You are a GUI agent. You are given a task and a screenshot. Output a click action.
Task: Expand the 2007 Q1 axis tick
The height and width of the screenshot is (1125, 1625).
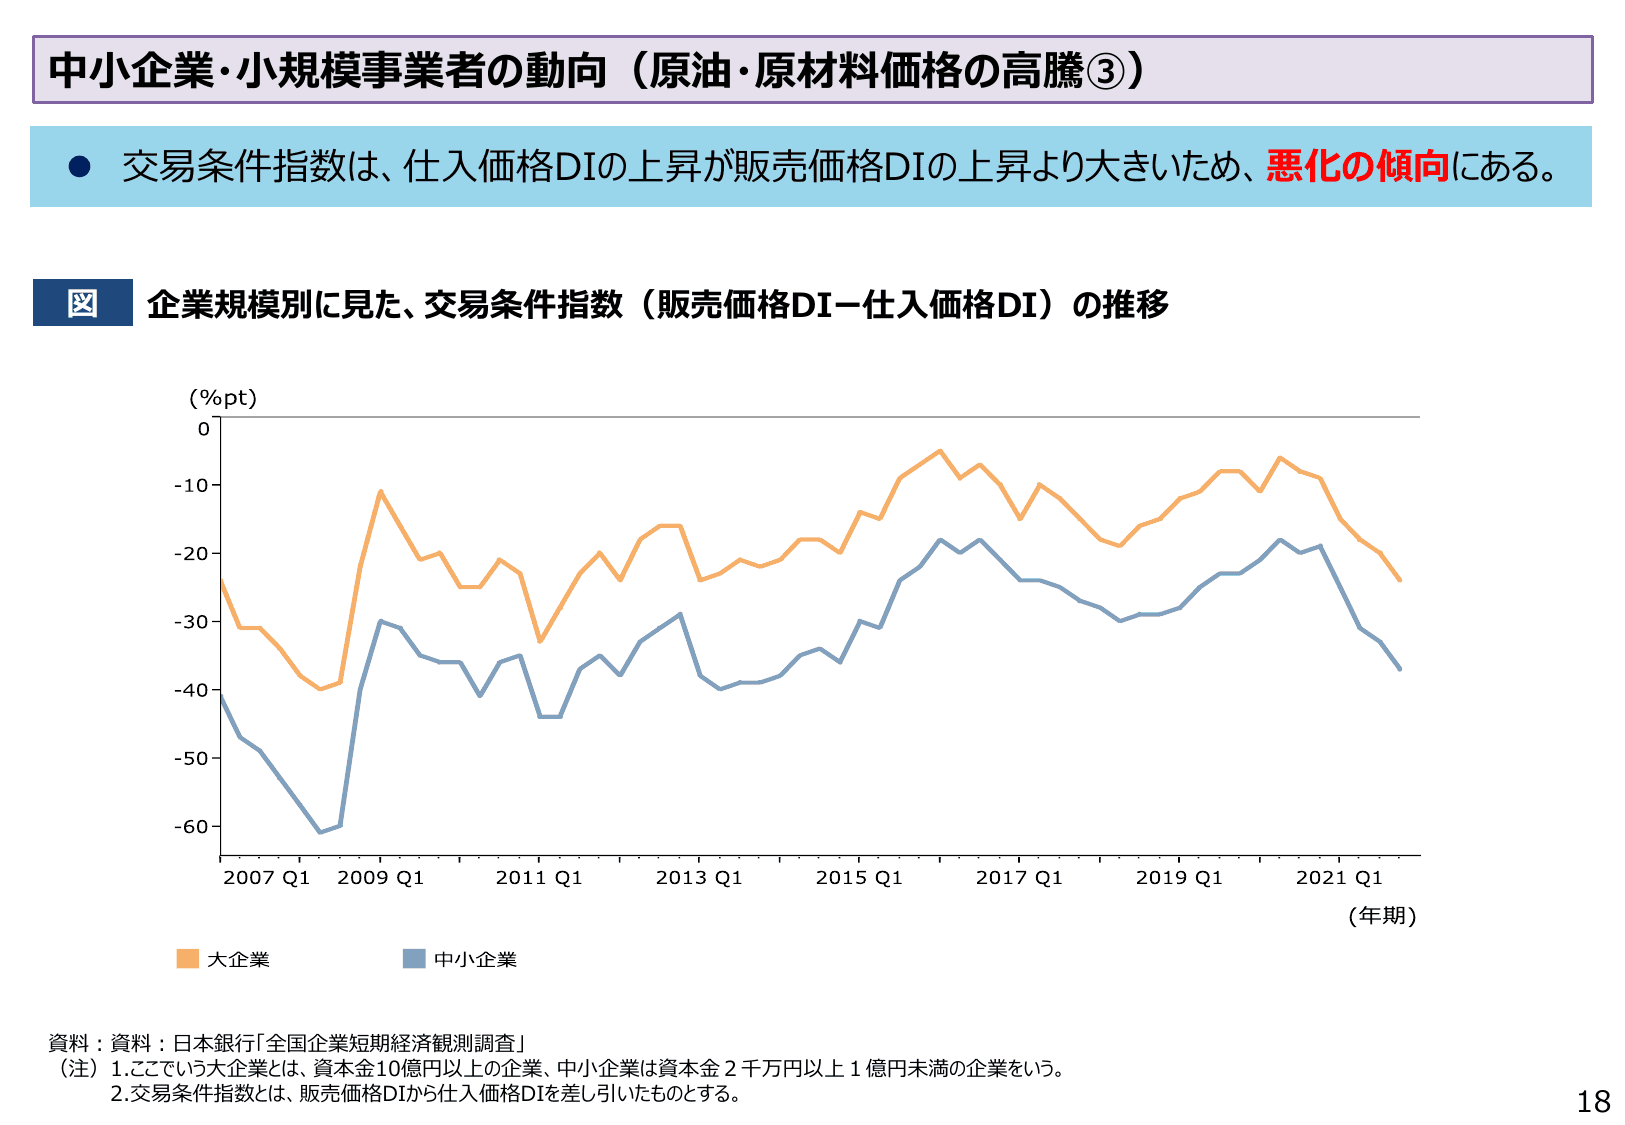[268, 878]
